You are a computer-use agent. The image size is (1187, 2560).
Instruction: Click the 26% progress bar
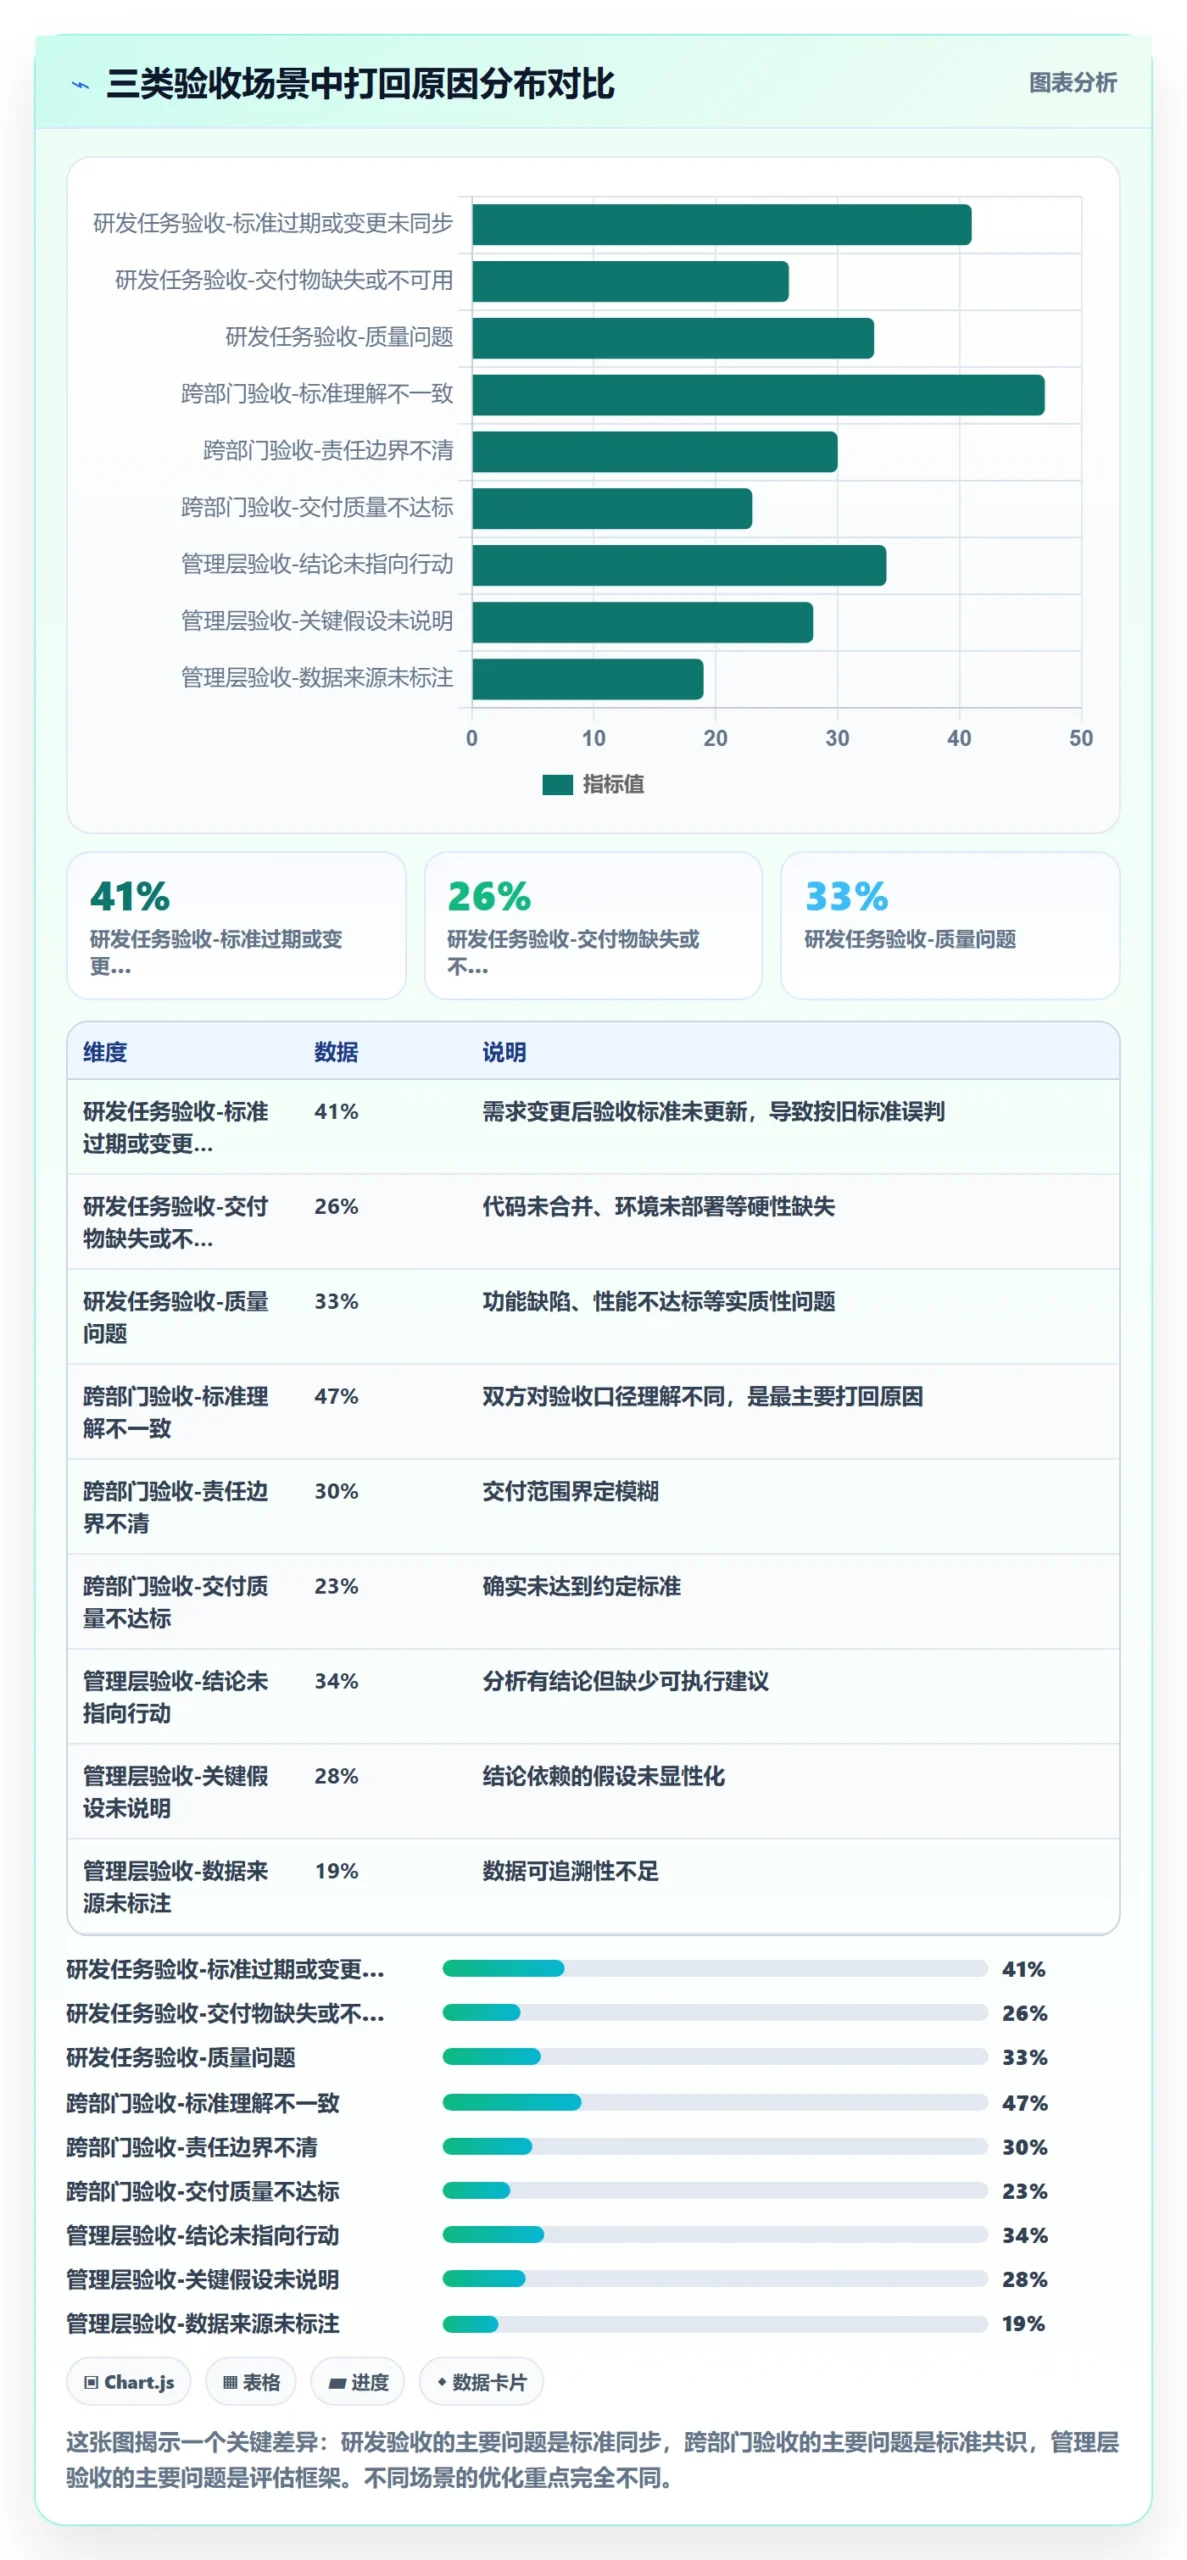[715, 2013]
